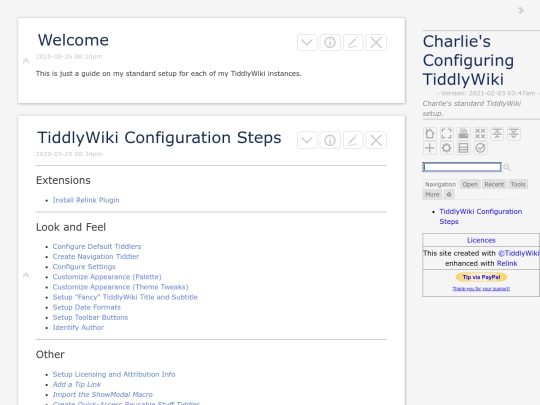This screenshot has width=540, height=405.
Task: Click the print page icon
Action: pos(463,134)
